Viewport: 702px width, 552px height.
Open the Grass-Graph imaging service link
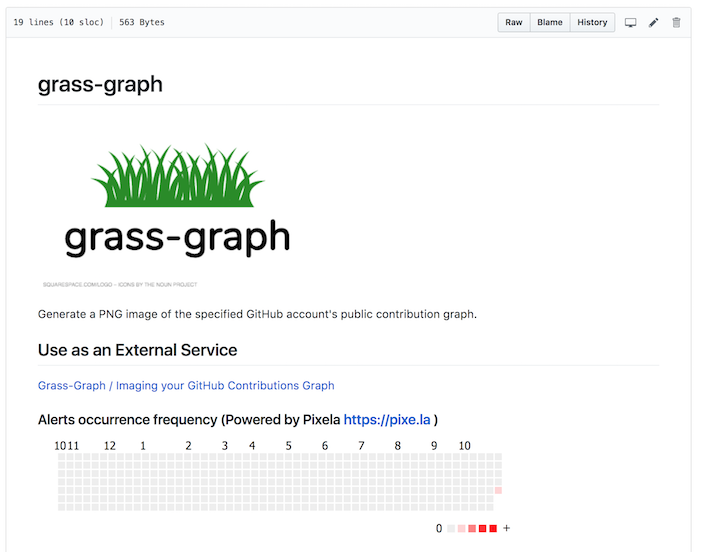click(186, 385)
